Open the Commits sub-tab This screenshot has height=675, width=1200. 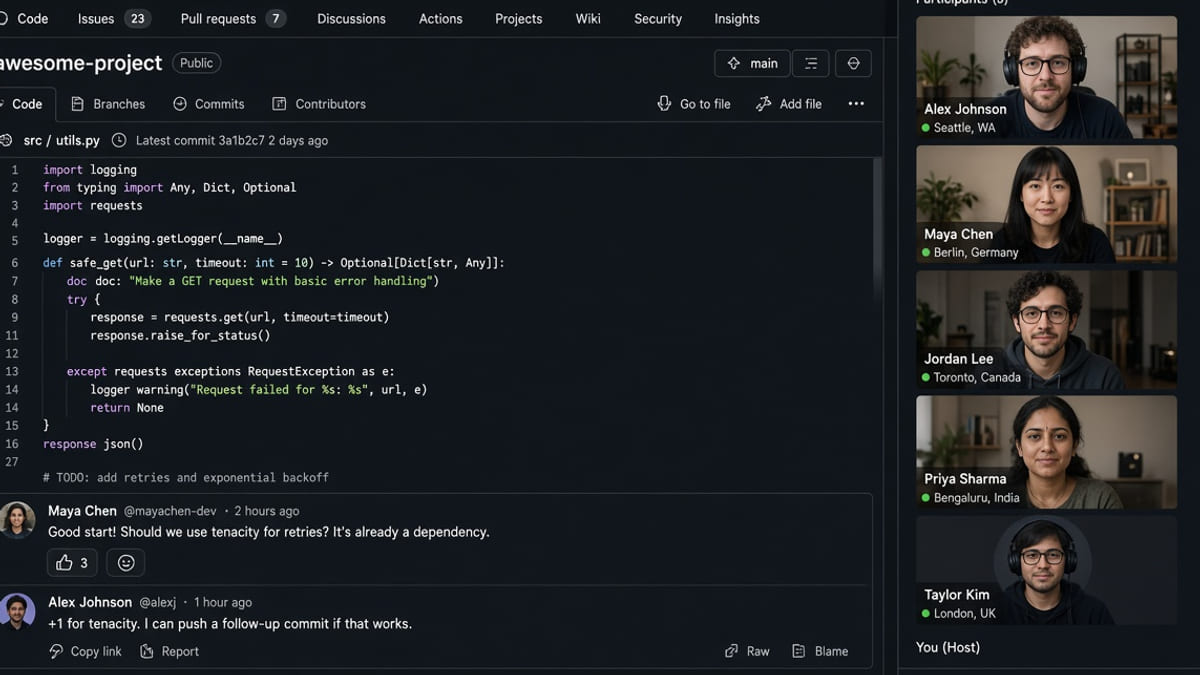tap(209, 104)
